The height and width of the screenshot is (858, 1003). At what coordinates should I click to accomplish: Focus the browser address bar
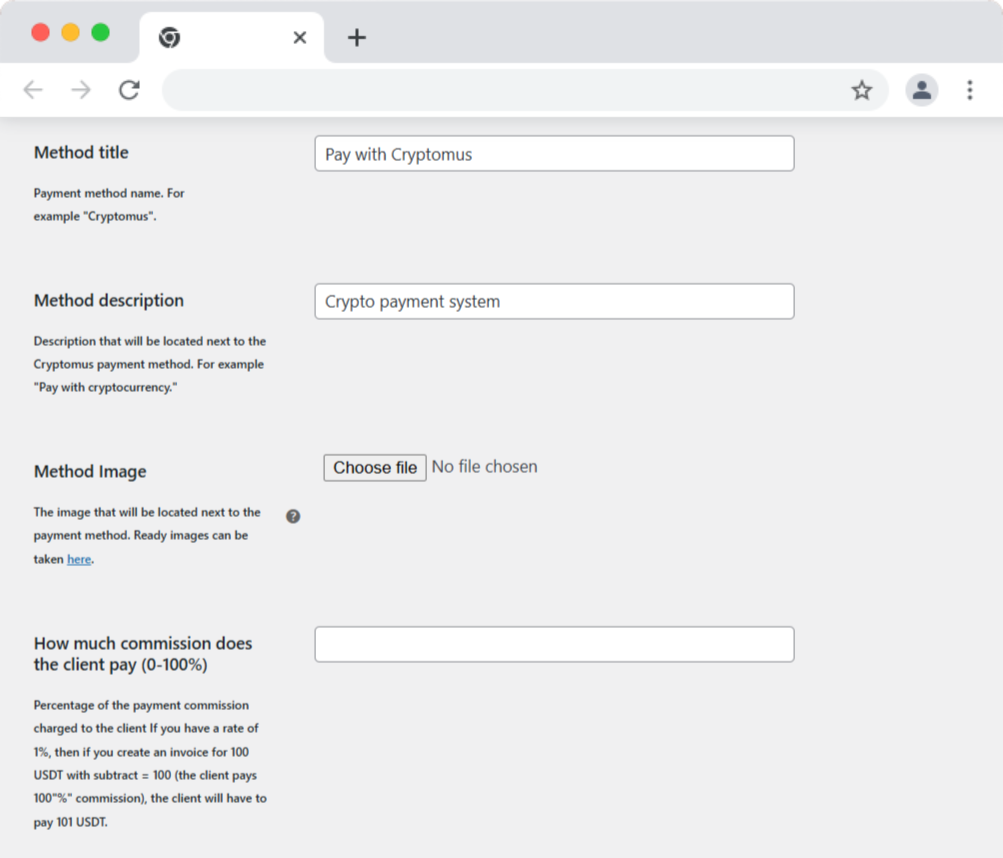point(500,91)
